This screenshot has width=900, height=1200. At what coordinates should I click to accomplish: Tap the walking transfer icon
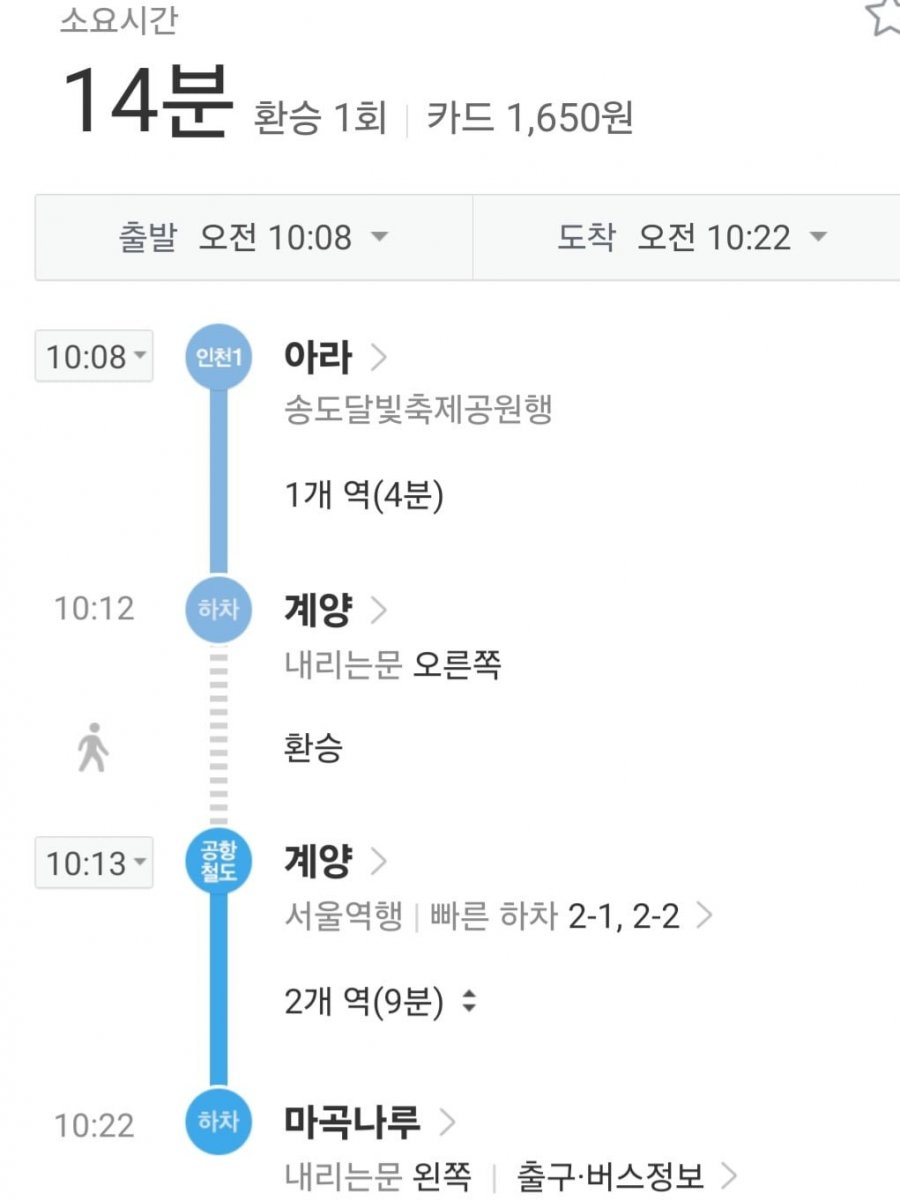click(93, 748)
